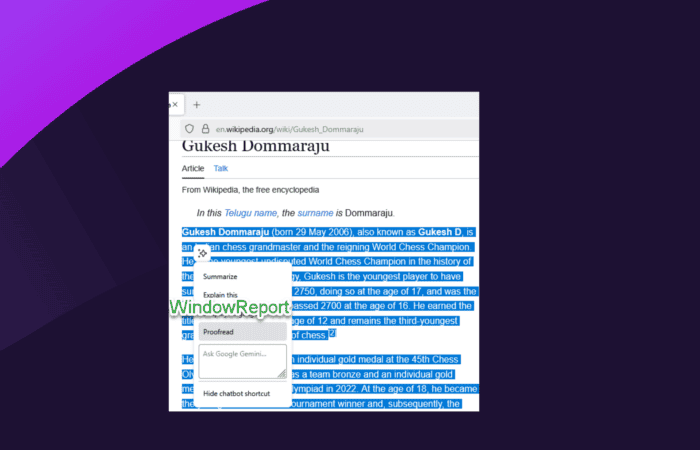Click the Wikipedia URL in address bar
The image size is (700, 450).
coord(290,129)
